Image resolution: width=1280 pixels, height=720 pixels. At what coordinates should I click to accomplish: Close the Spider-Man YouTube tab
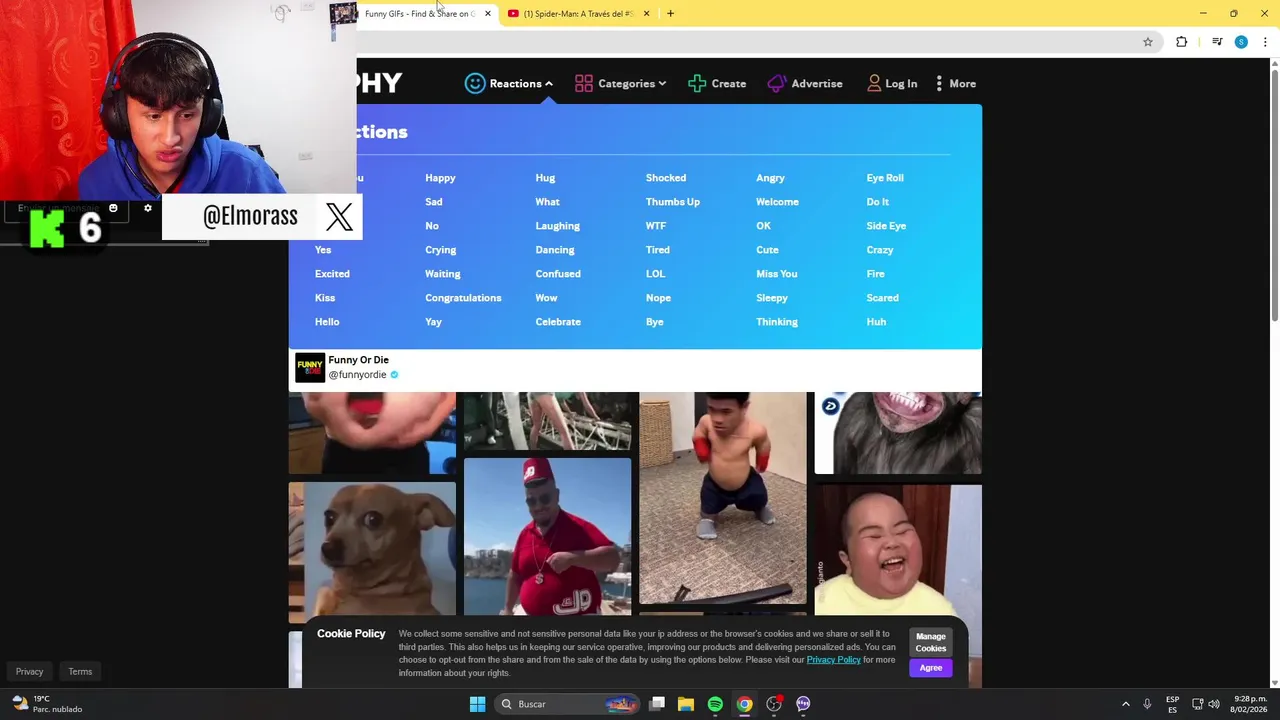click(x=646, y=13)
